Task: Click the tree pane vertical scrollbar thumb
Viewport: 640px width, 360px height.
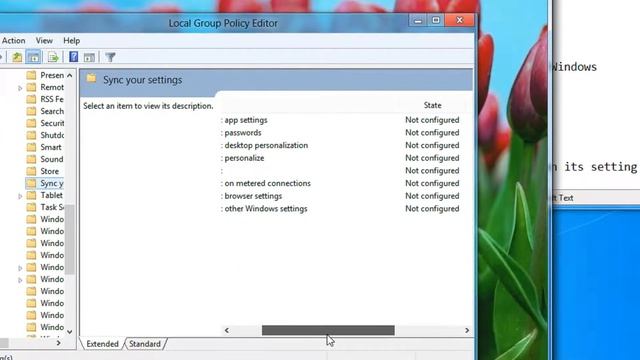Action: tap(70, 240)
